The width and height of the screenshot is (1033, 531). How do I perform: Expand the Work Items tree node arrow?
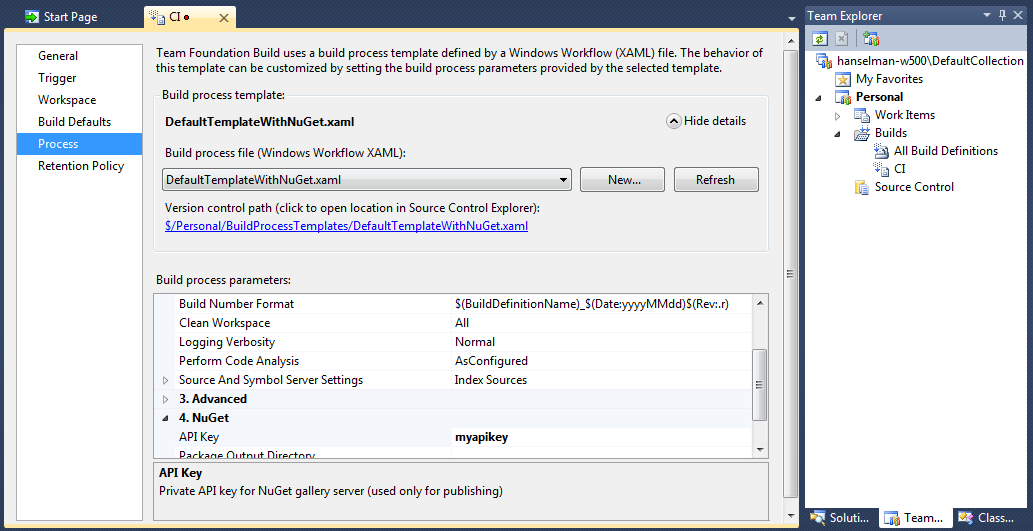(x=838, y=115)
